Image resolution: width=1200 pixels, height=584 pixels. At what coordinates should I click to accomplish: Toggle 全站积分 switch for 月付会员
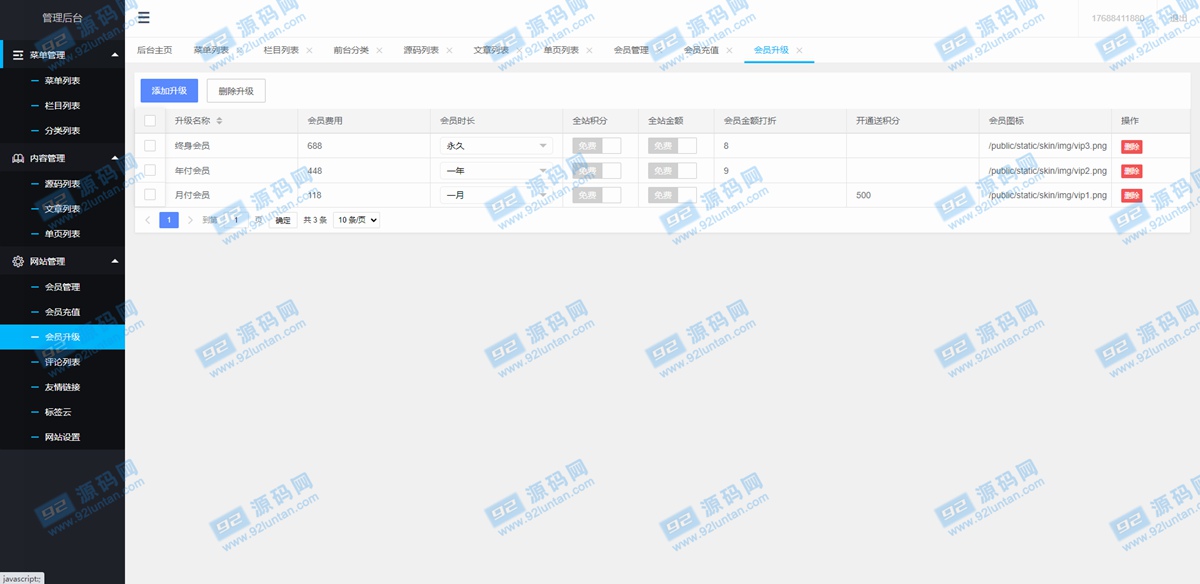[597, 195]
